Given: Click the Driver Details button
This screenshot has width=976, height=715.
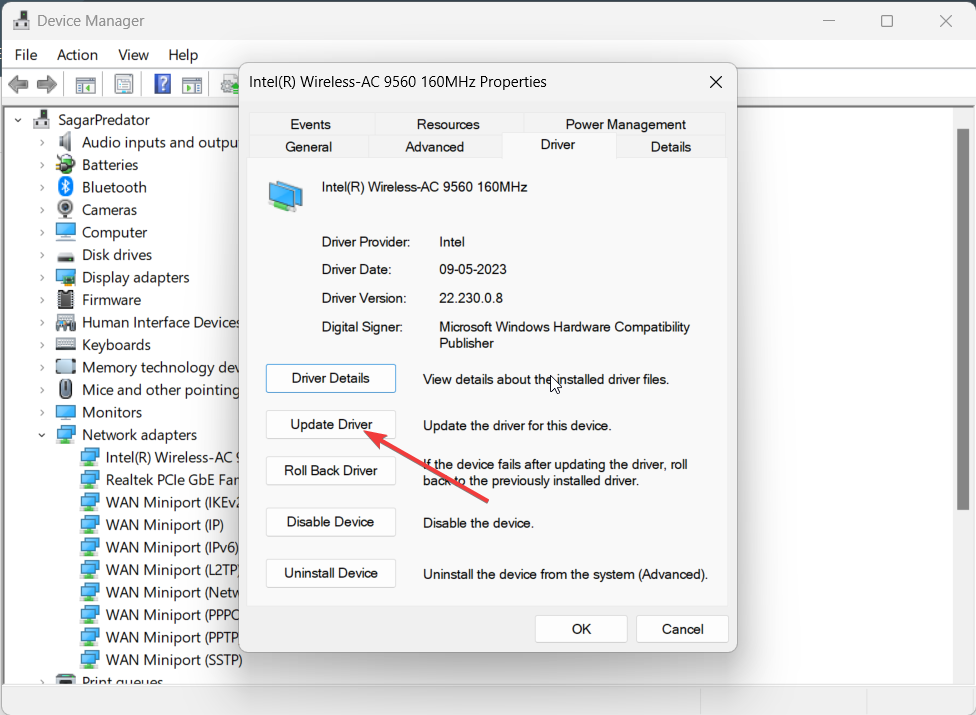Looking at the screenshot, I should click(331, 378).
